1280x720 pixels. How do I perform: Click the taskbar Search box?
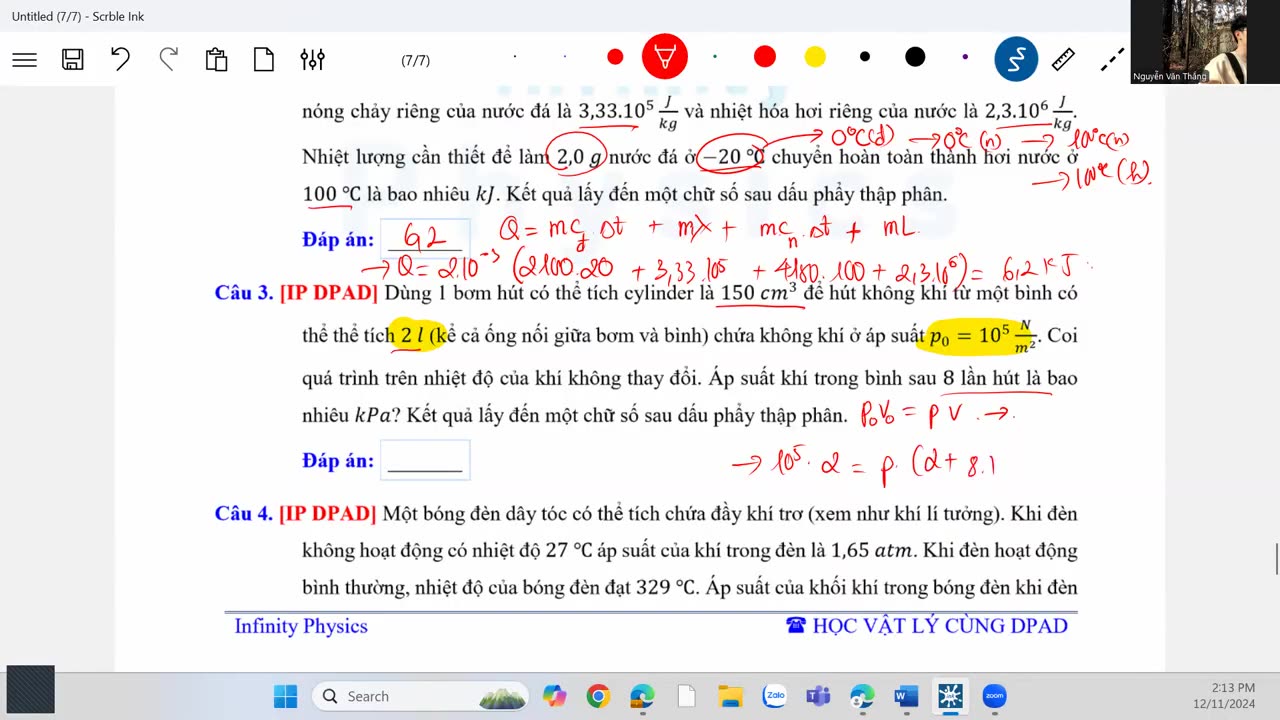421,696
